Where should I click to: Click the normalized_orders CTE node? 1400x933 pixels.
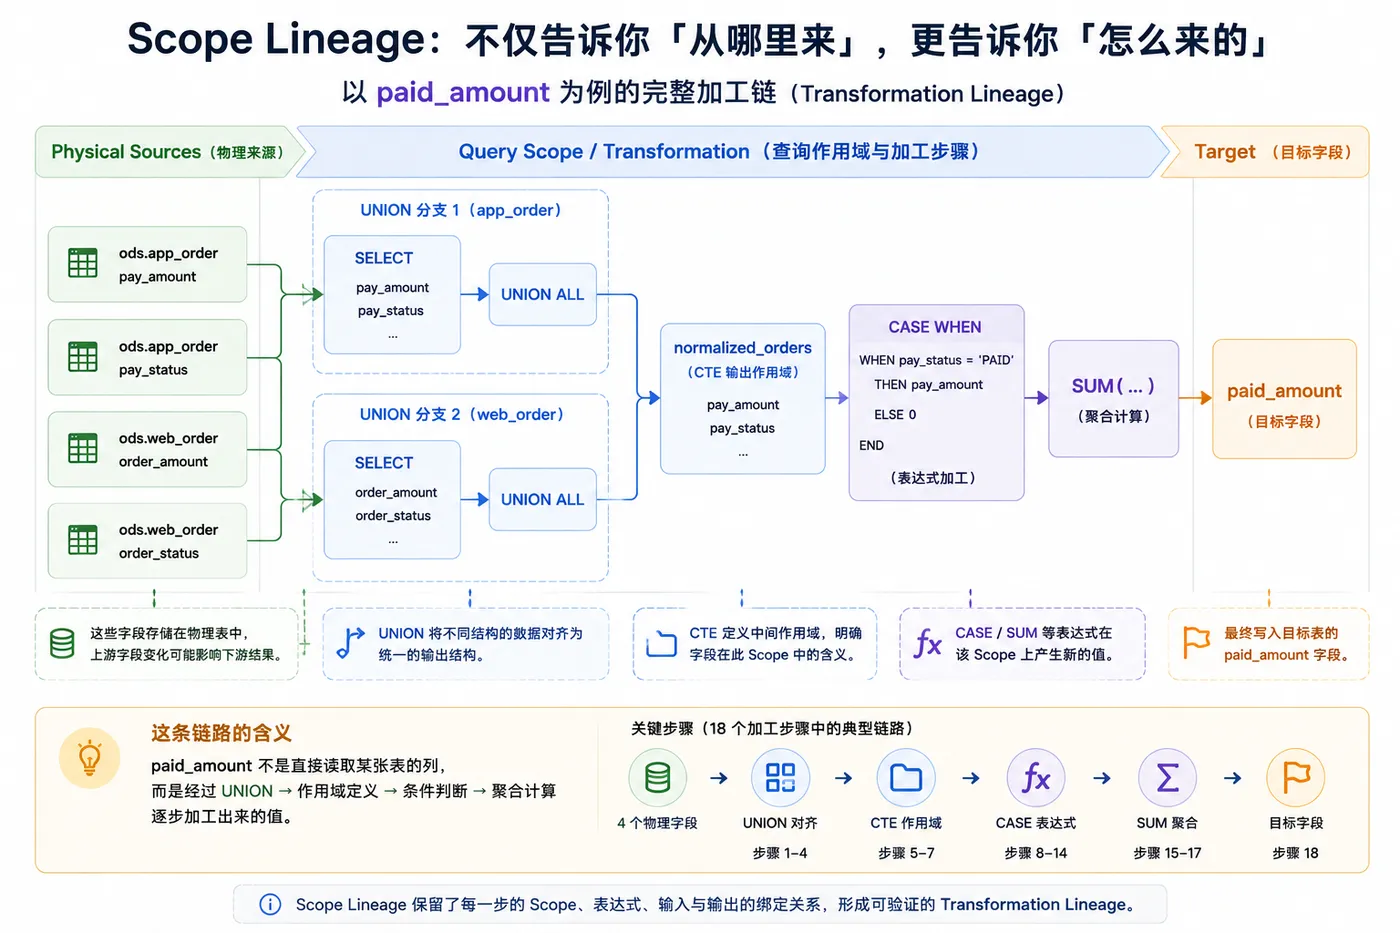pyautogui.click(x=743, y=398)
